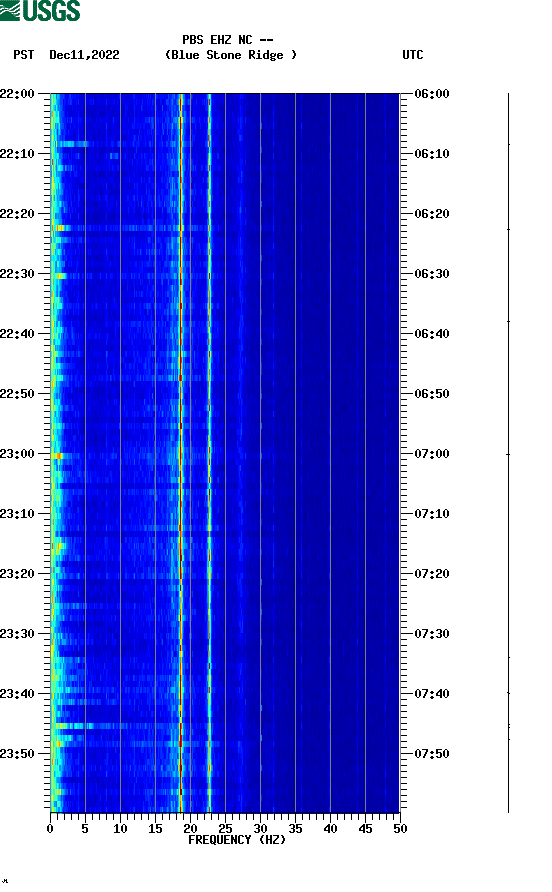The width and height of the screenshot is (552, 892).
Task: Click the 07:20 UTC time label
Action: point(432,574)
